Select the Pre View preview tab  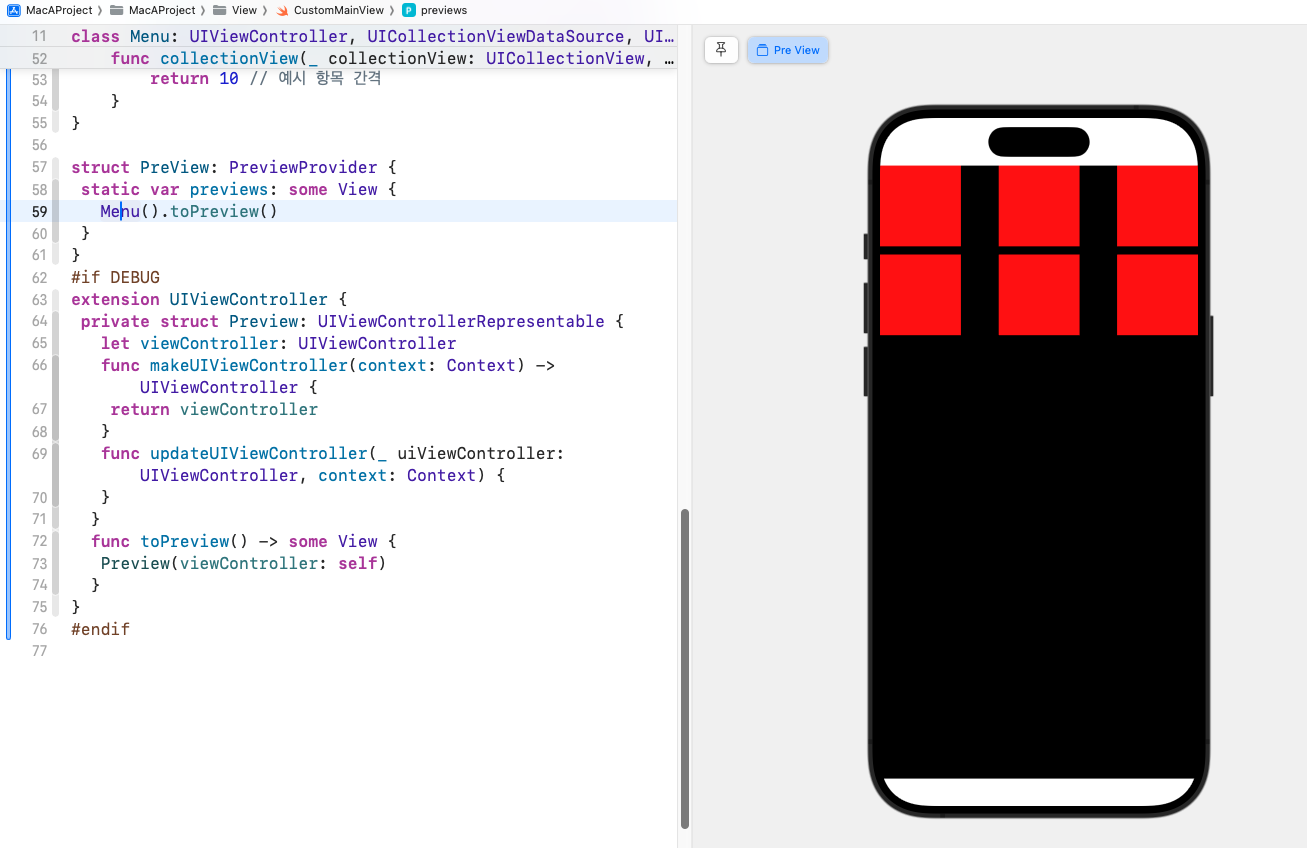click(788, 50)
